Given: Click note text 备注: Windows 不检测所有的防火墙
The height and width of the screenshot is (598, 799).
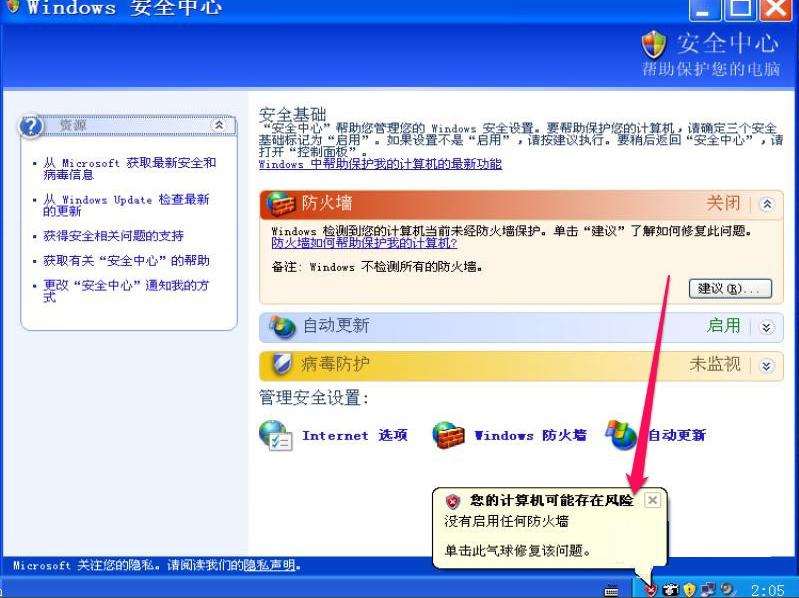Looking at the screenshot, I should pyautogui.click(x=378, y=267).
